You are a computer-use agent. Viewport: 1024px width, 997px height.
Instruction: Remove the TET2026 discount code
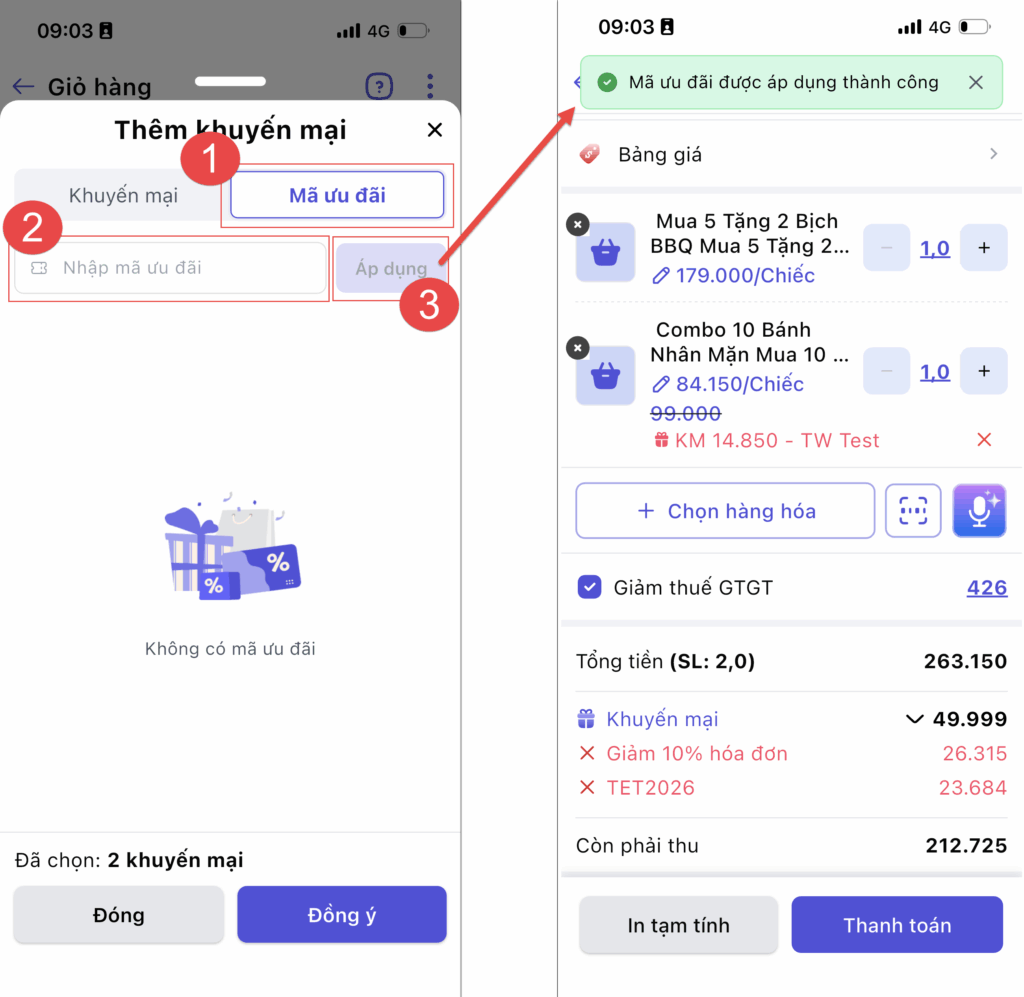(x=587, y=787)
